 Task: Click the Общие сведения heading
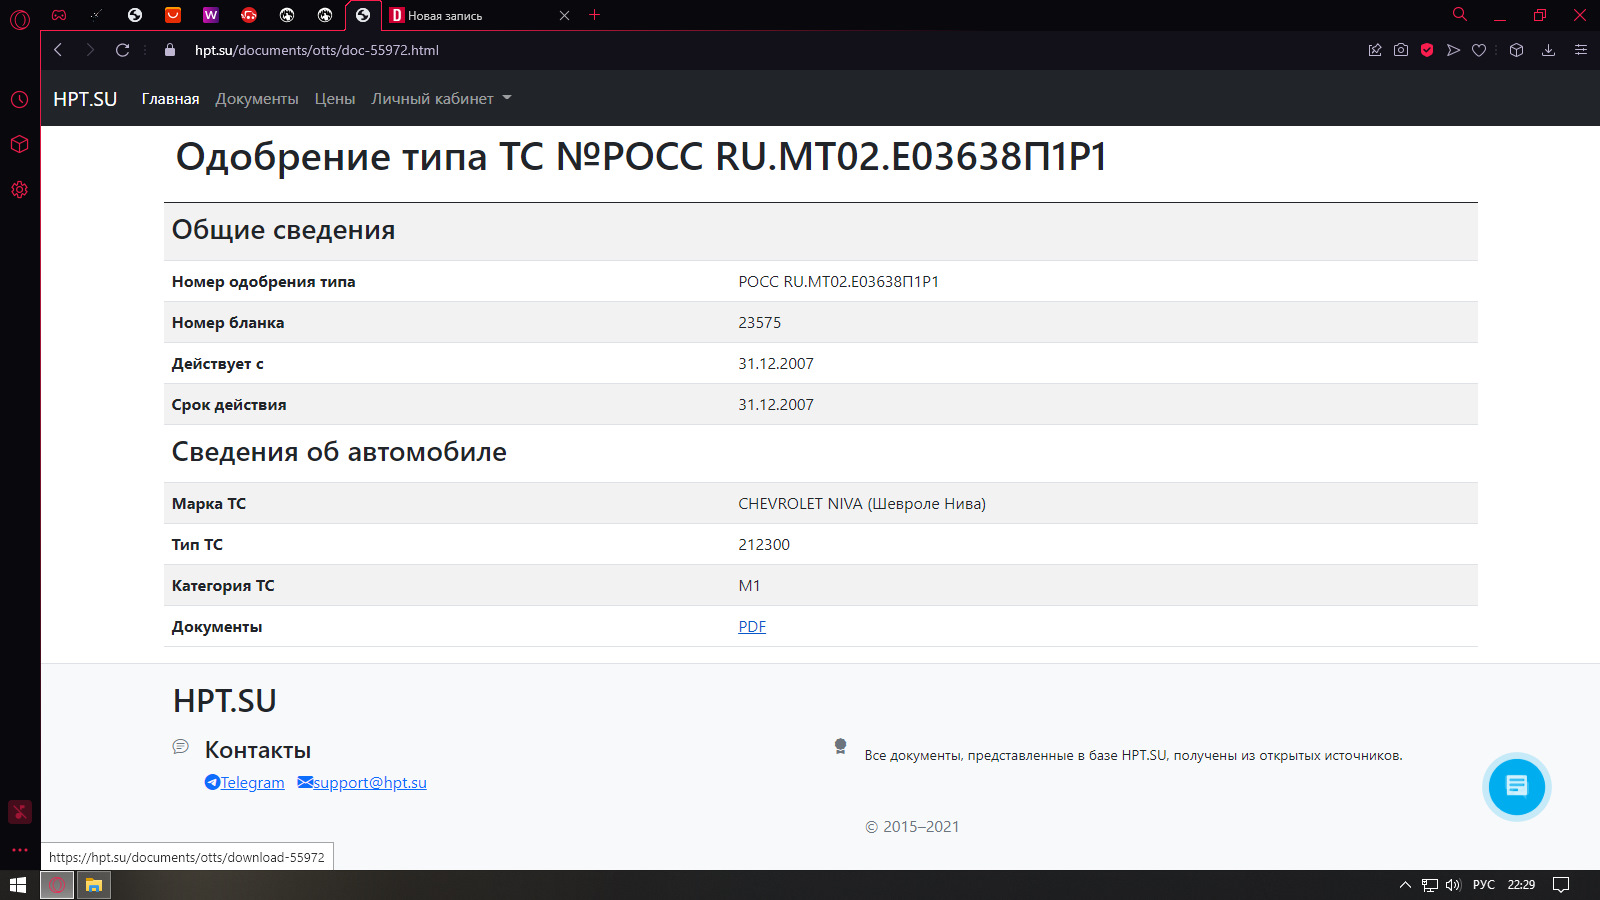pos(283,230)
